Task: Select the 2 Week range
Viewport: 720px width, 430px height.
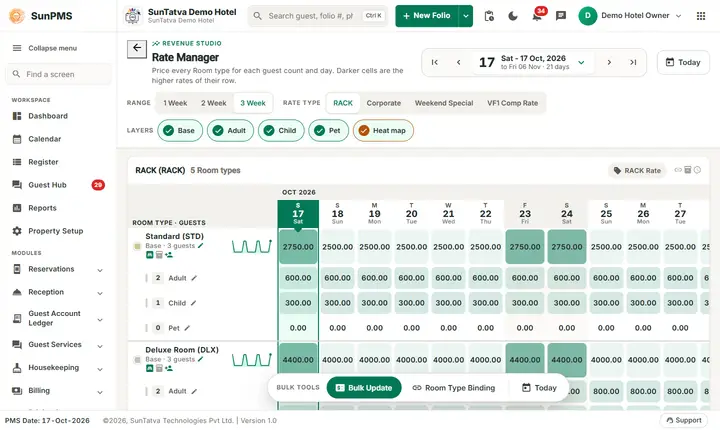Action: coord(214,103)
